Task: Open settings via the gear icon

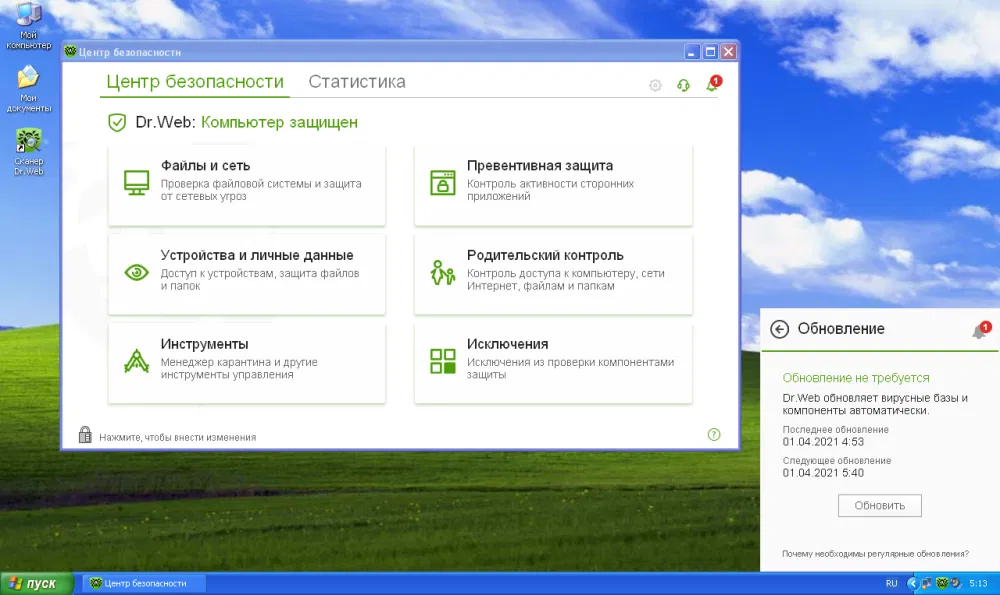Action: coord(655,85)
